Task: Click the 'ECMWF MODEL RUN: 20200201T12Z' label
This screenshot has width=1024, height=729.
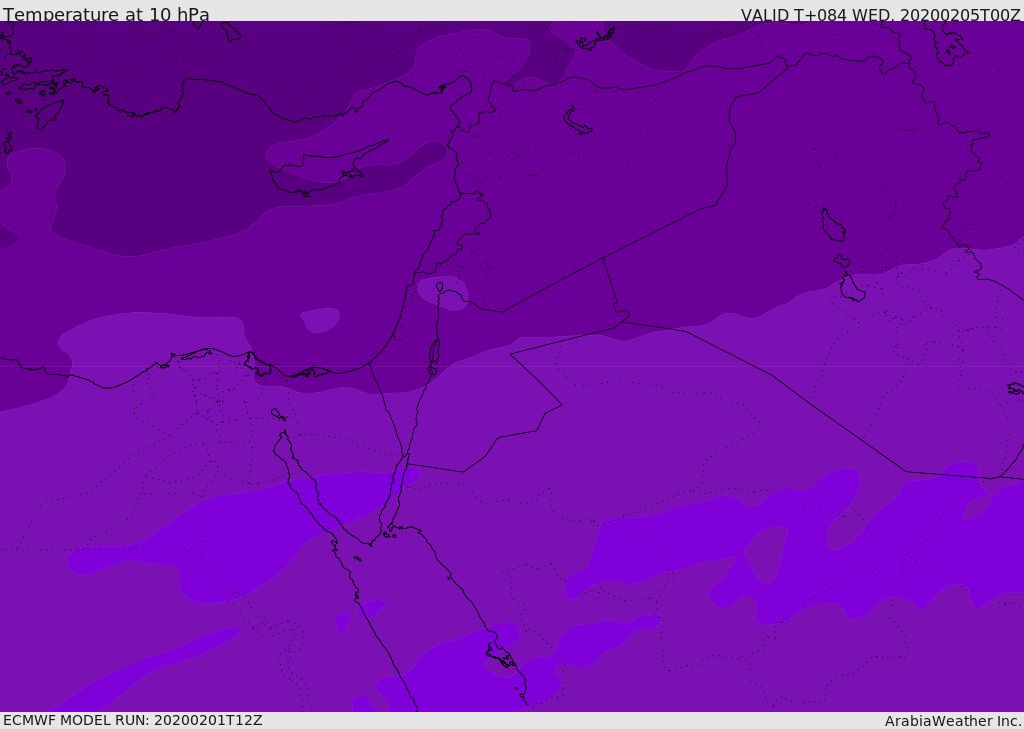Action: (x=133, y=720)
